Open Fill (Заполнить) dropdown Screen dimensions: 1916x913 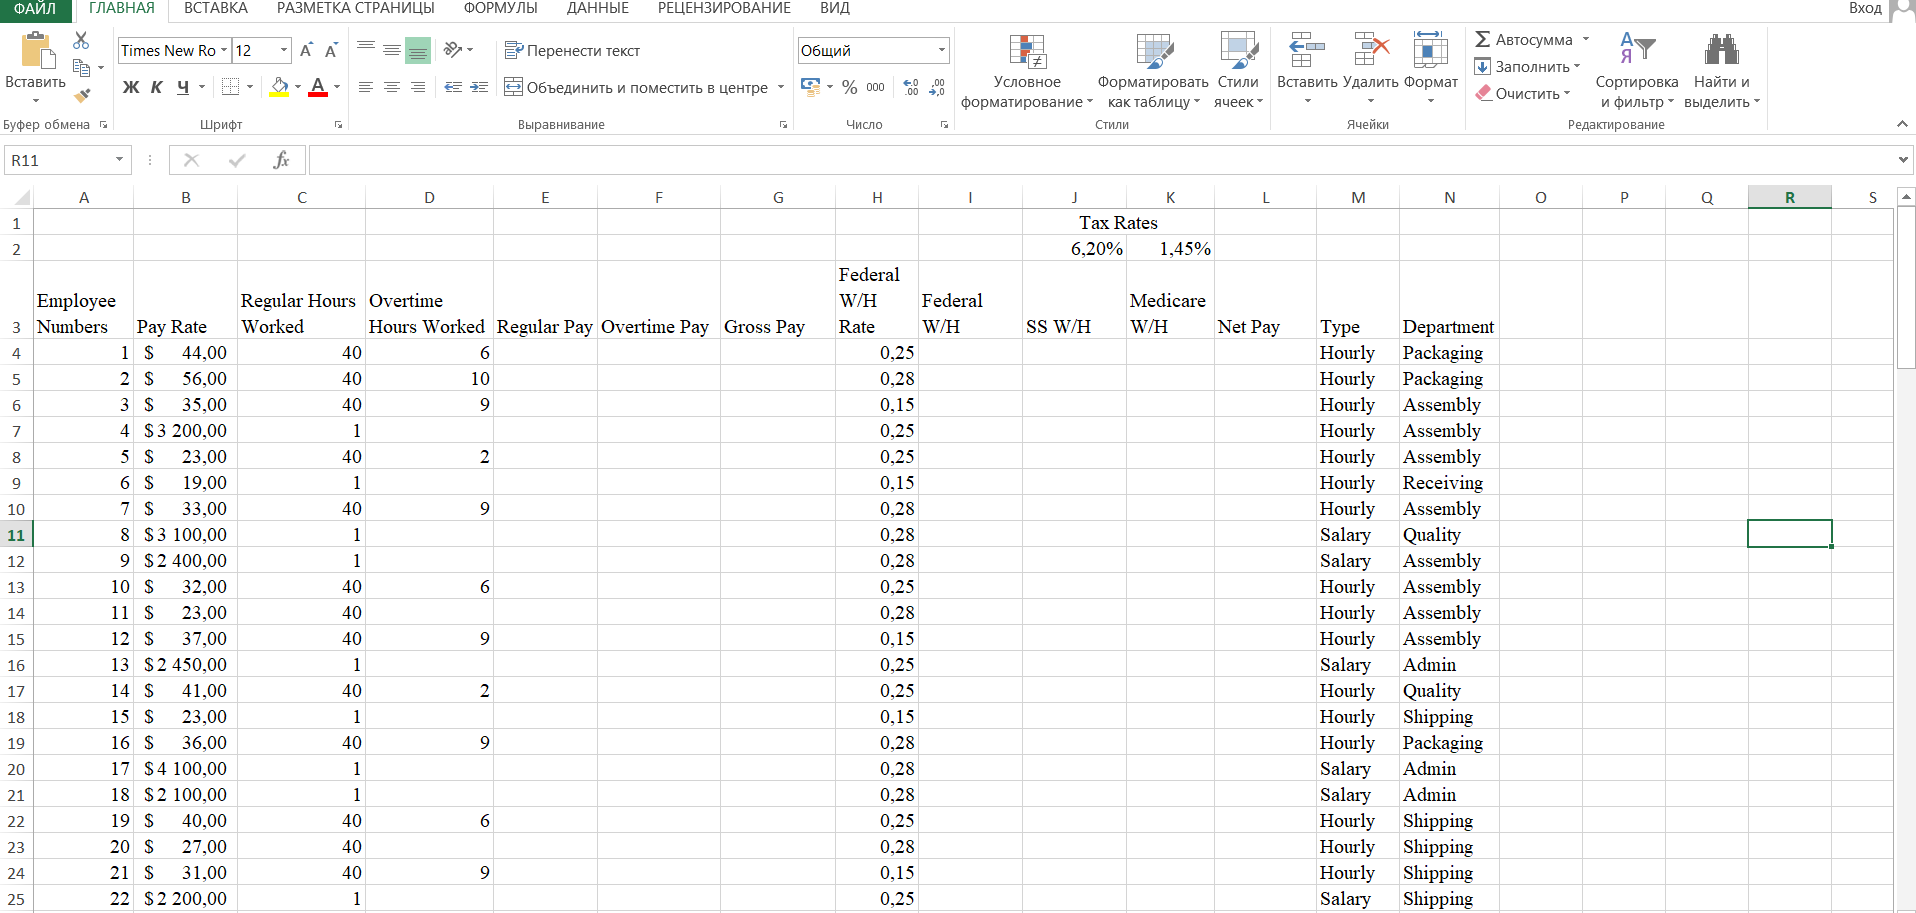tap(1527, 67)
